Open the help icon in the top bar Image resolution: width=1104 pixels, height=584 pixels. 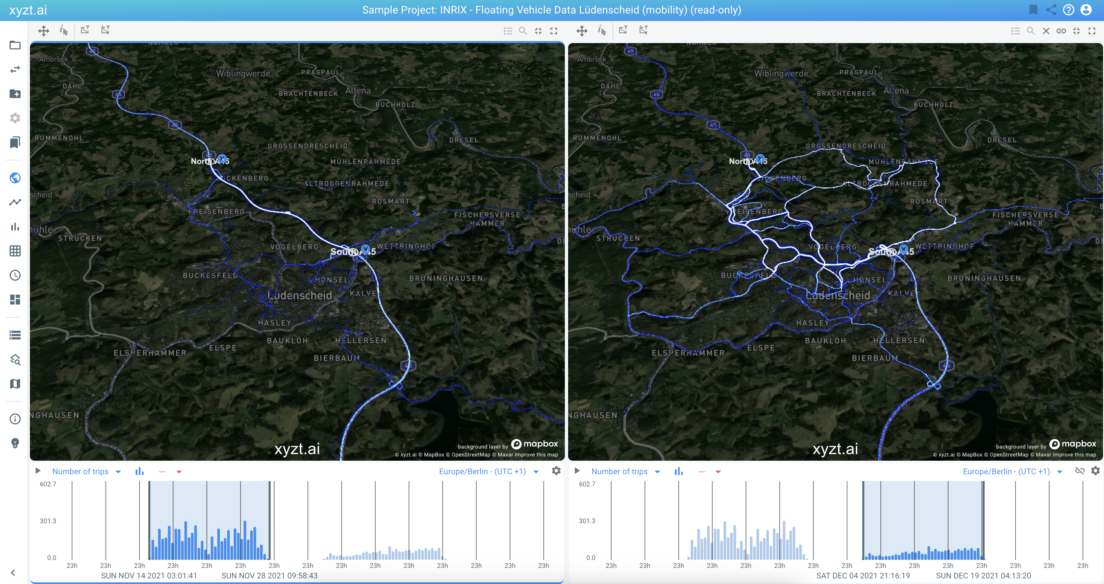click(1068, 10)
